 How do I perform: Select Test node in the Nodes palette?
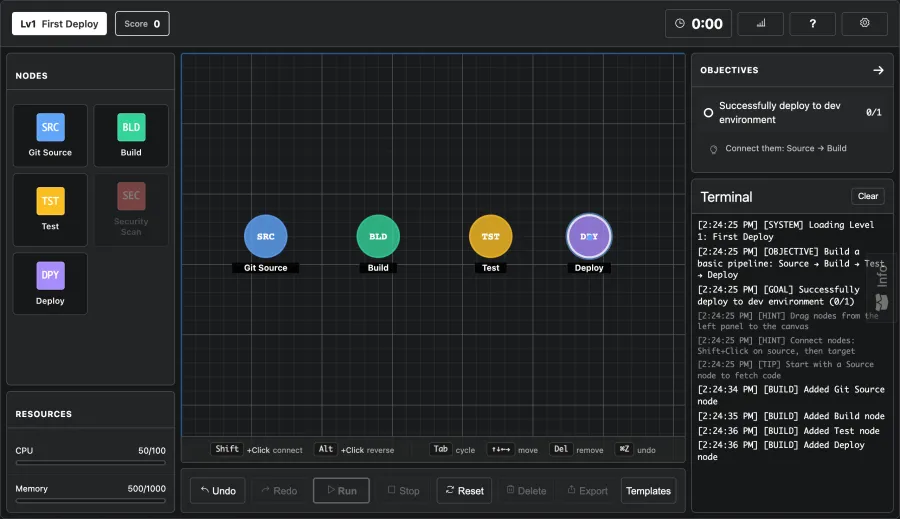(x=51, y=210)
